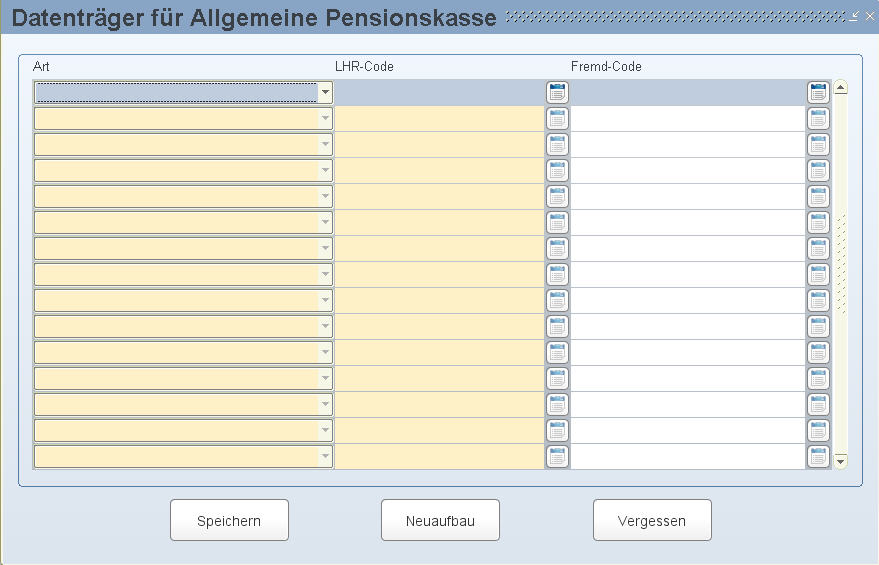
Task: Click LHR-Code lookup icon in tenth row
Action: [557, 326]
